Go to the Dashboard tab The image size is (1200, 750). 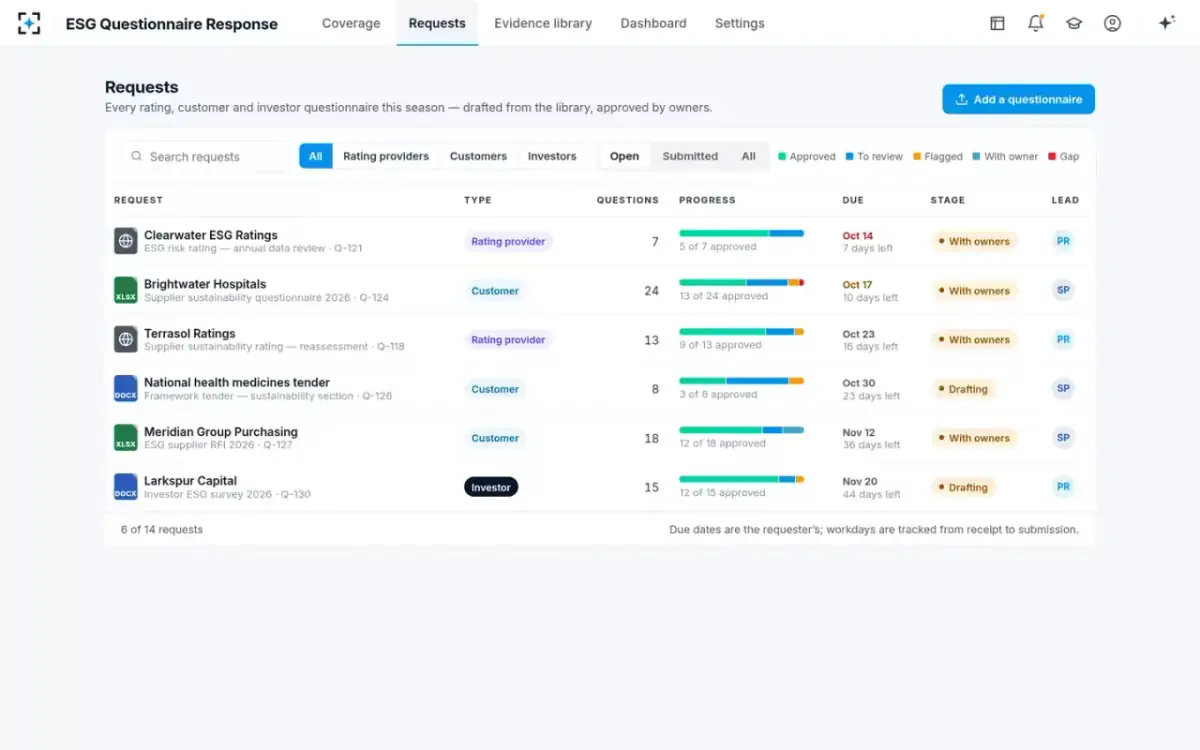point(653,23)
